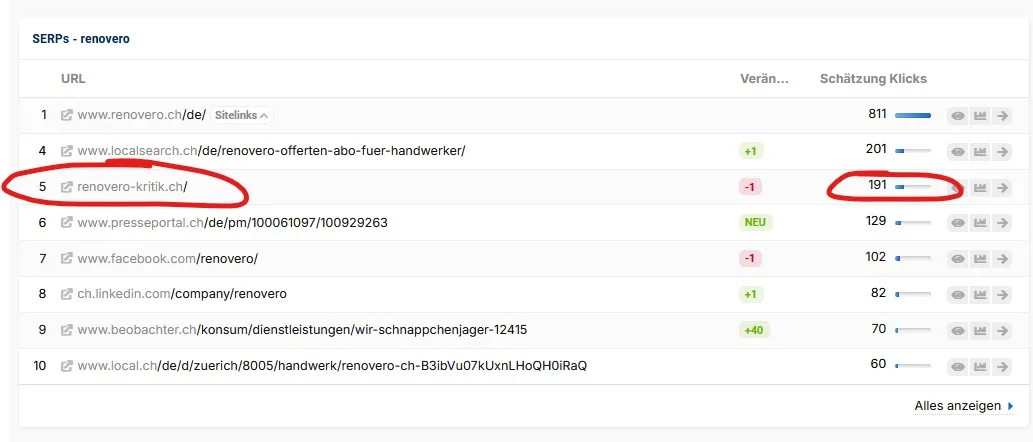This screenshot has width=1033, height=442.
Task: Click external link icon beside renovero-kritik.ch
Action: 67,187
